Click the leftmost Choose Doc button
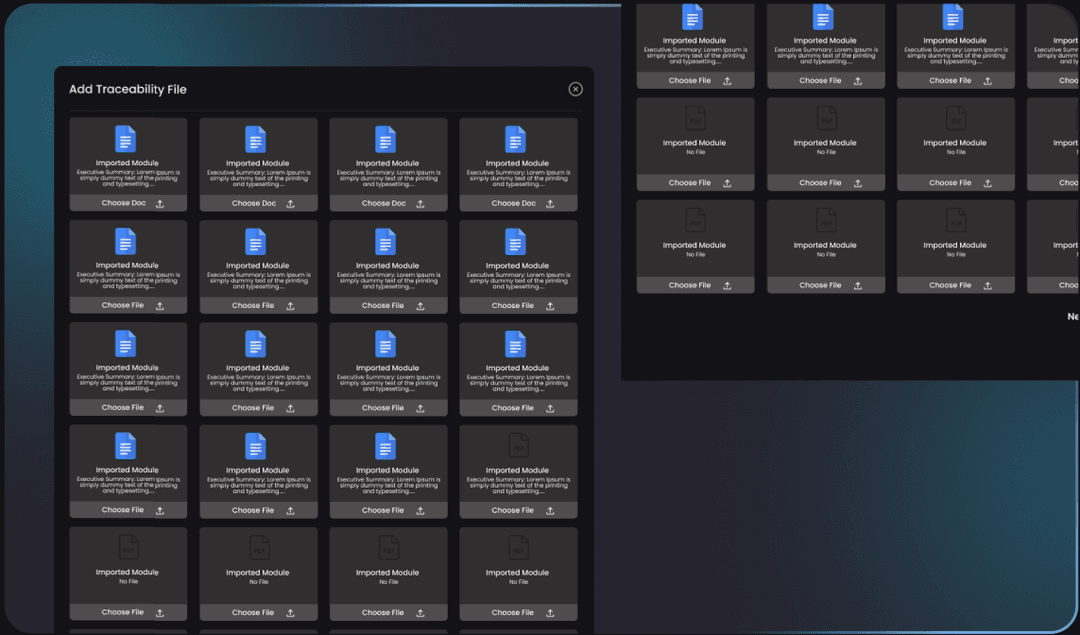The height and width of the screenshot is (635, 1080). (123, 203)
